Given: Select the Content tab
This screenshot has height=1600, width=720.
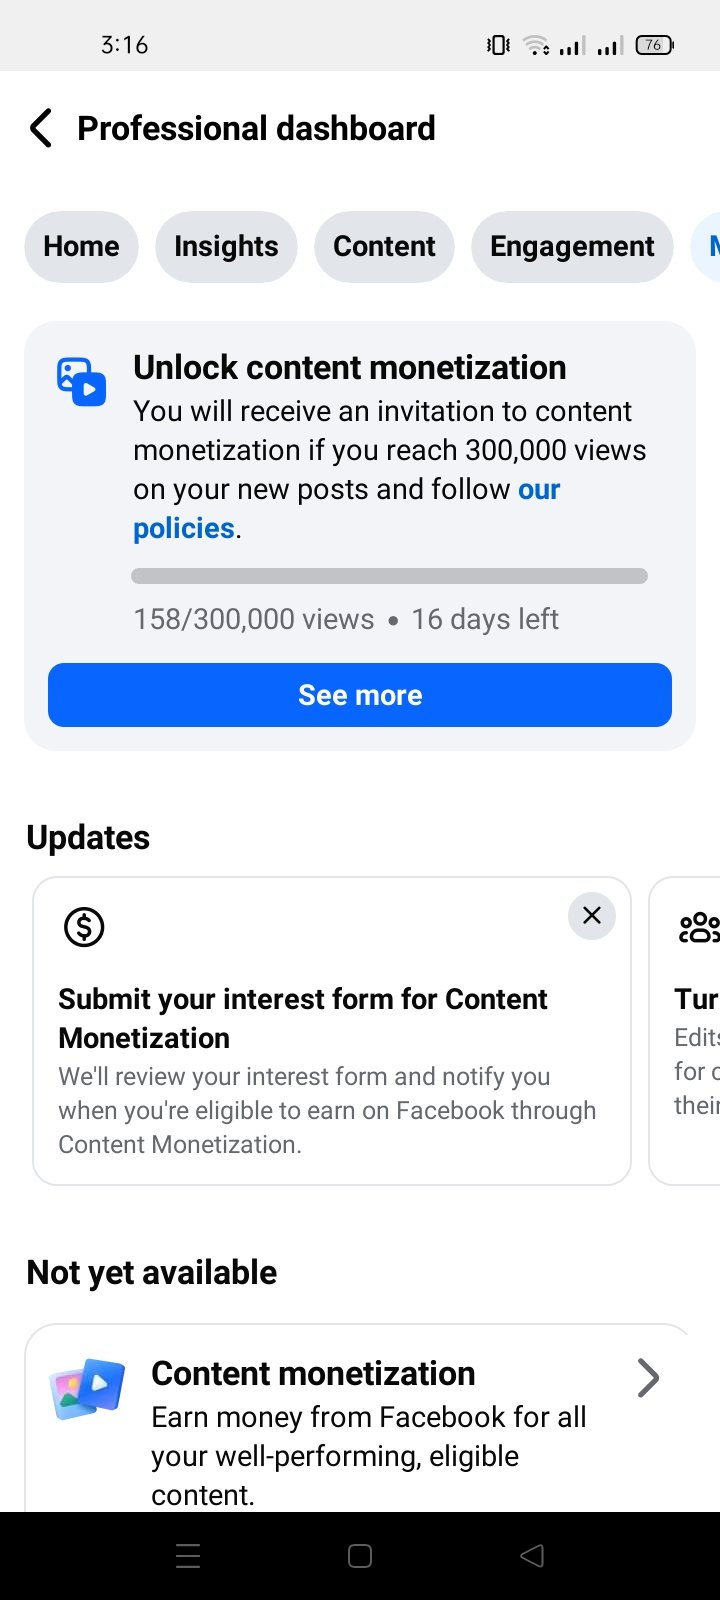Looking at the screenshot, I should coord(384,246).
